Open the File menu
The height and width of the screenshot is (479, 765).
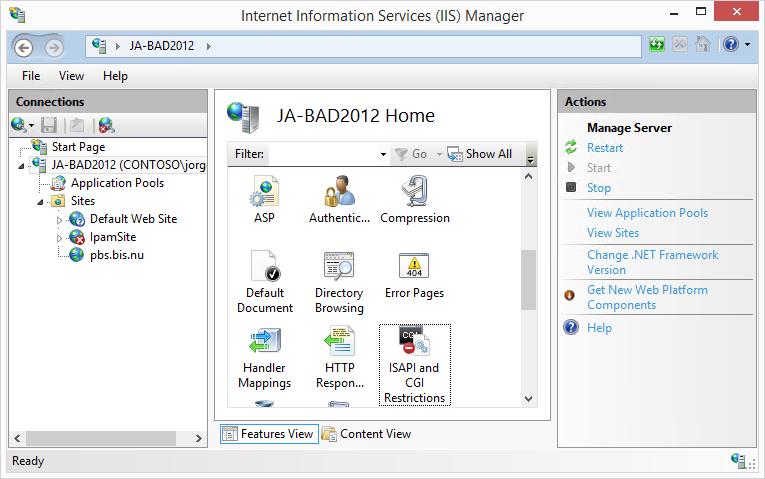[31, 76]
